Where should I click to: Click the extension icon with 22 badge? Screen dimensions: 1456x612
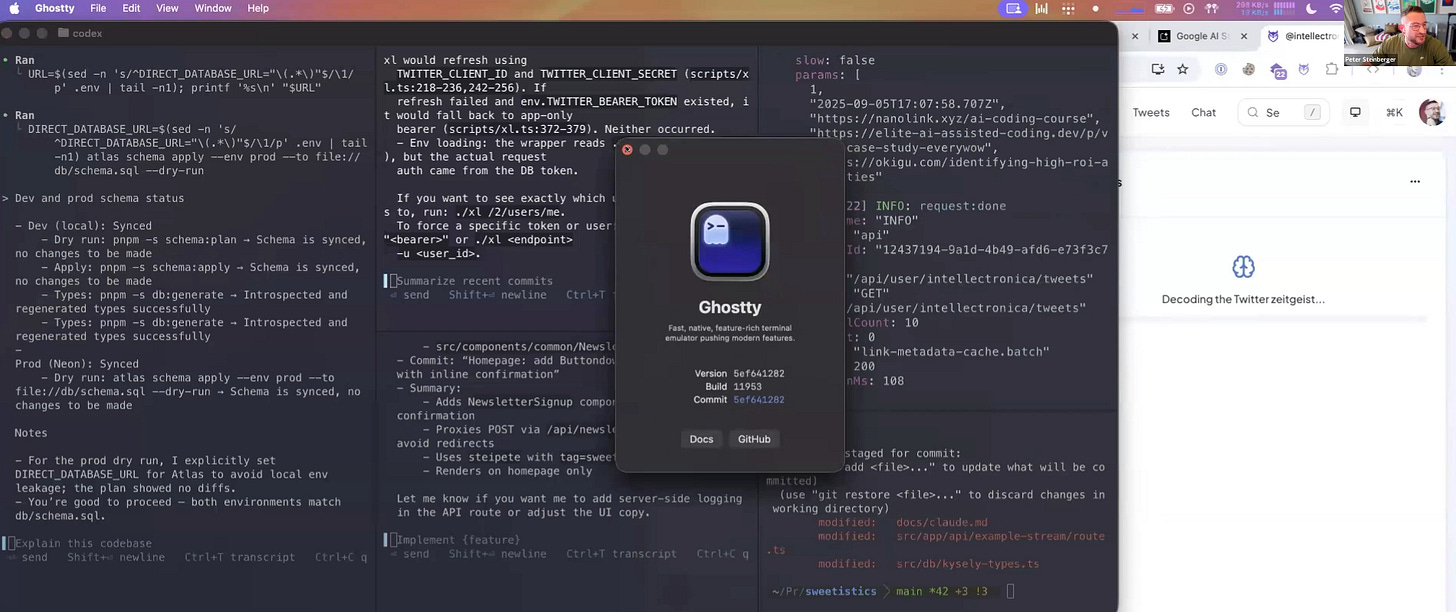[x=1277, y=70]
